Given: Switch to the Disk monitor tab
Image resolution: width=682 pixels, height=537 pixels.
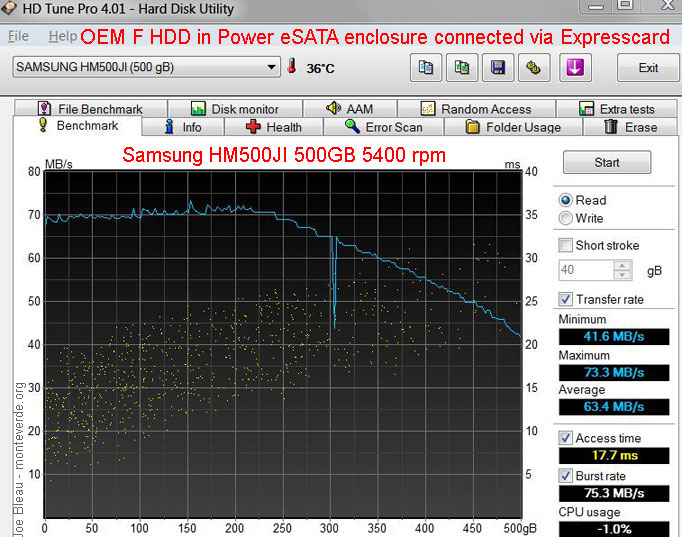Looking at the screenshot, I should coord(235,108).
